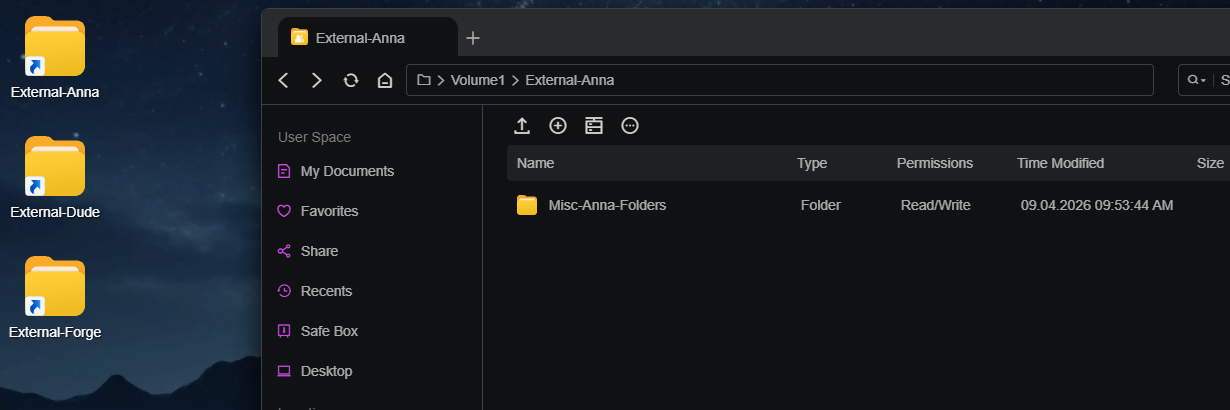
Task: Open the more options ellipsis icon
Action: (630, 125)
